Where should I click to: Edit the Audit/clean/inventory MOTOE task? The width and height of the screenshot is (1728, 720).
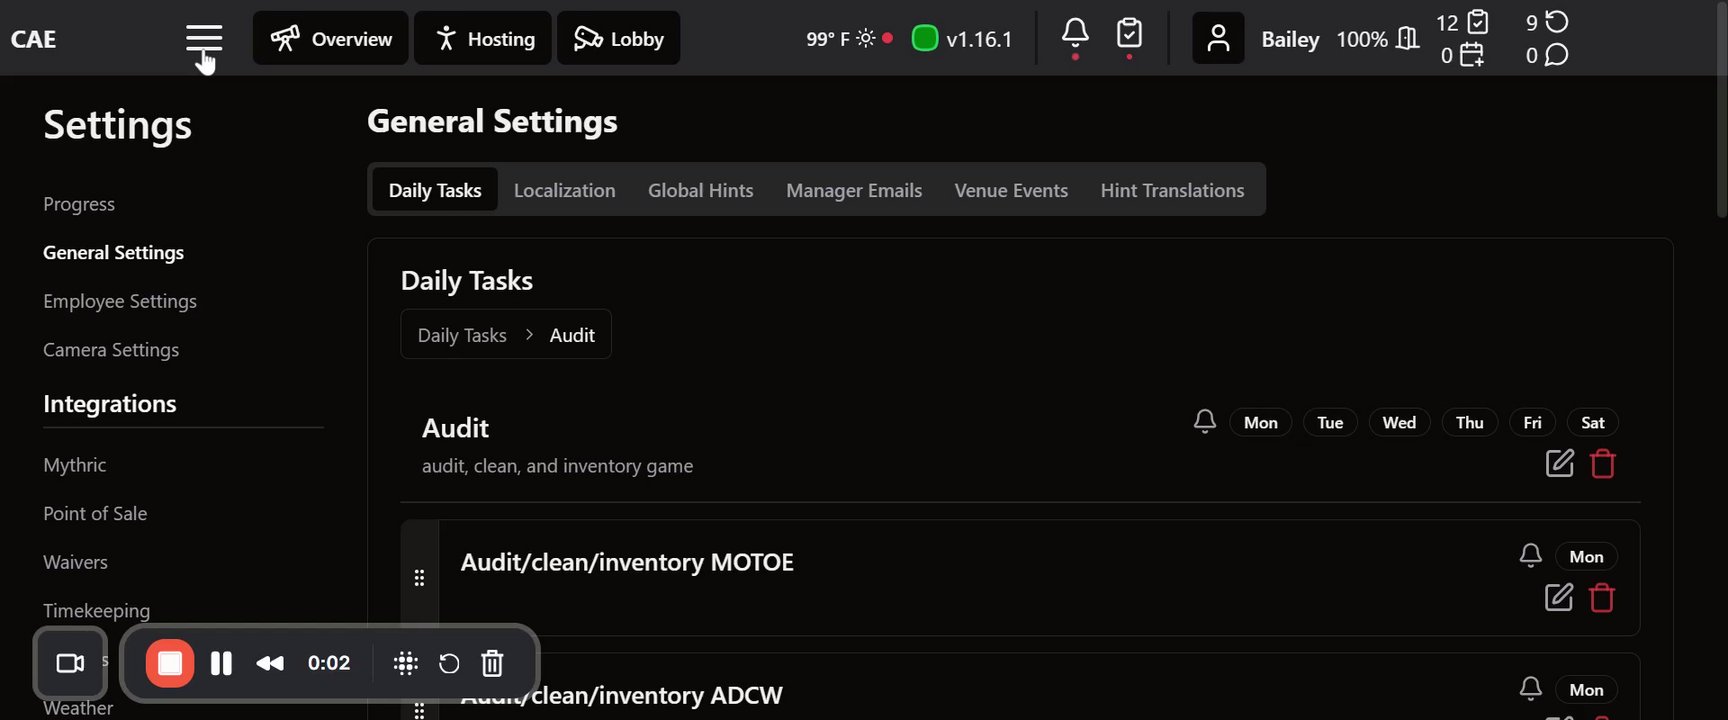[1559, 598]
